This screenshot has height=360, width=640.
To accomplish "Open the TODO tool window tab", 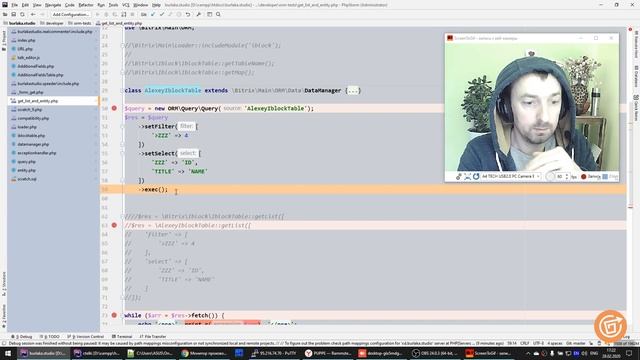I will [49, 336].
